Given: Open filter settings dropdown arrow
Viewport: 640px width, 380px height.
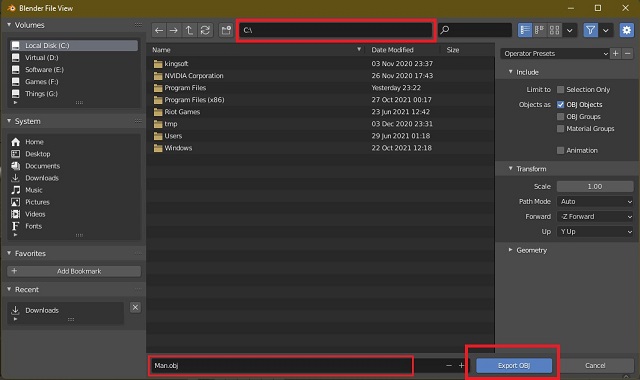Looking at the screenshot, I should tap(606, 30).
